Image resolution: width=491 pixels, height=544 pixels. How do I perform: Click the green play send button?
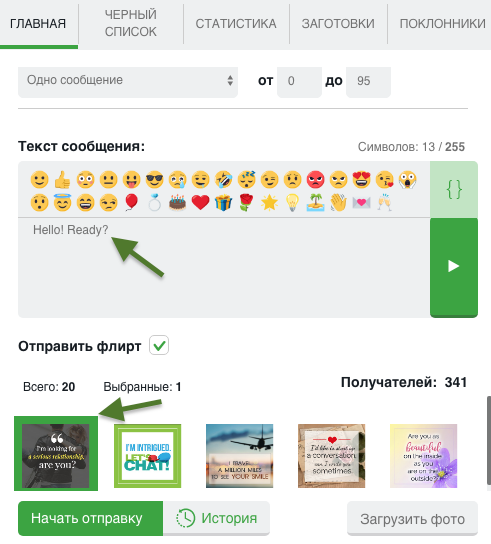(454, 267)
